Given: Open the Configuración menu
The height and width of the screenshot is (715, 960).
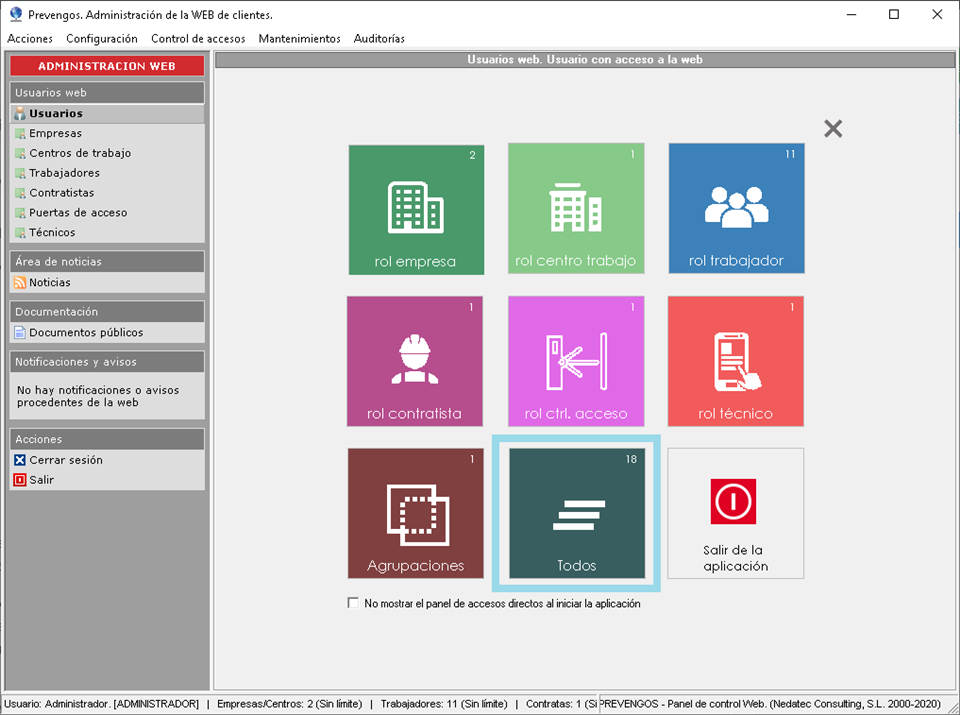Looking at the screenshot, I should [102, 38].
